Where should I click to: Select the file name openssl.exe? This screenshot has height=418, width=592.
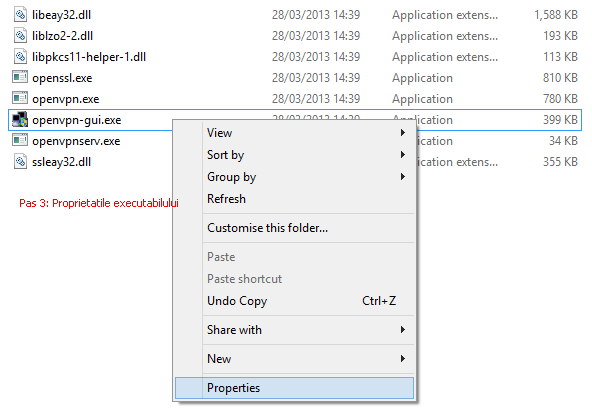62,78
